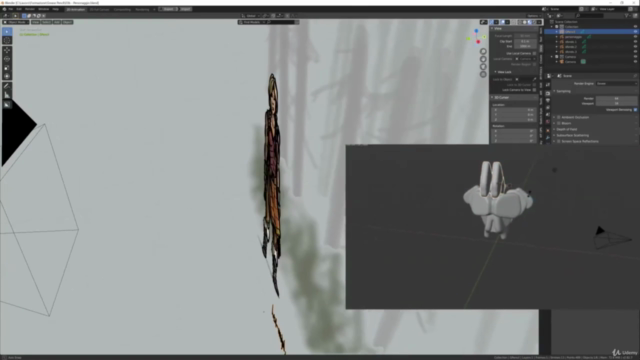
Task: Click the viewport pan hand gizmo
Action: 483,59
